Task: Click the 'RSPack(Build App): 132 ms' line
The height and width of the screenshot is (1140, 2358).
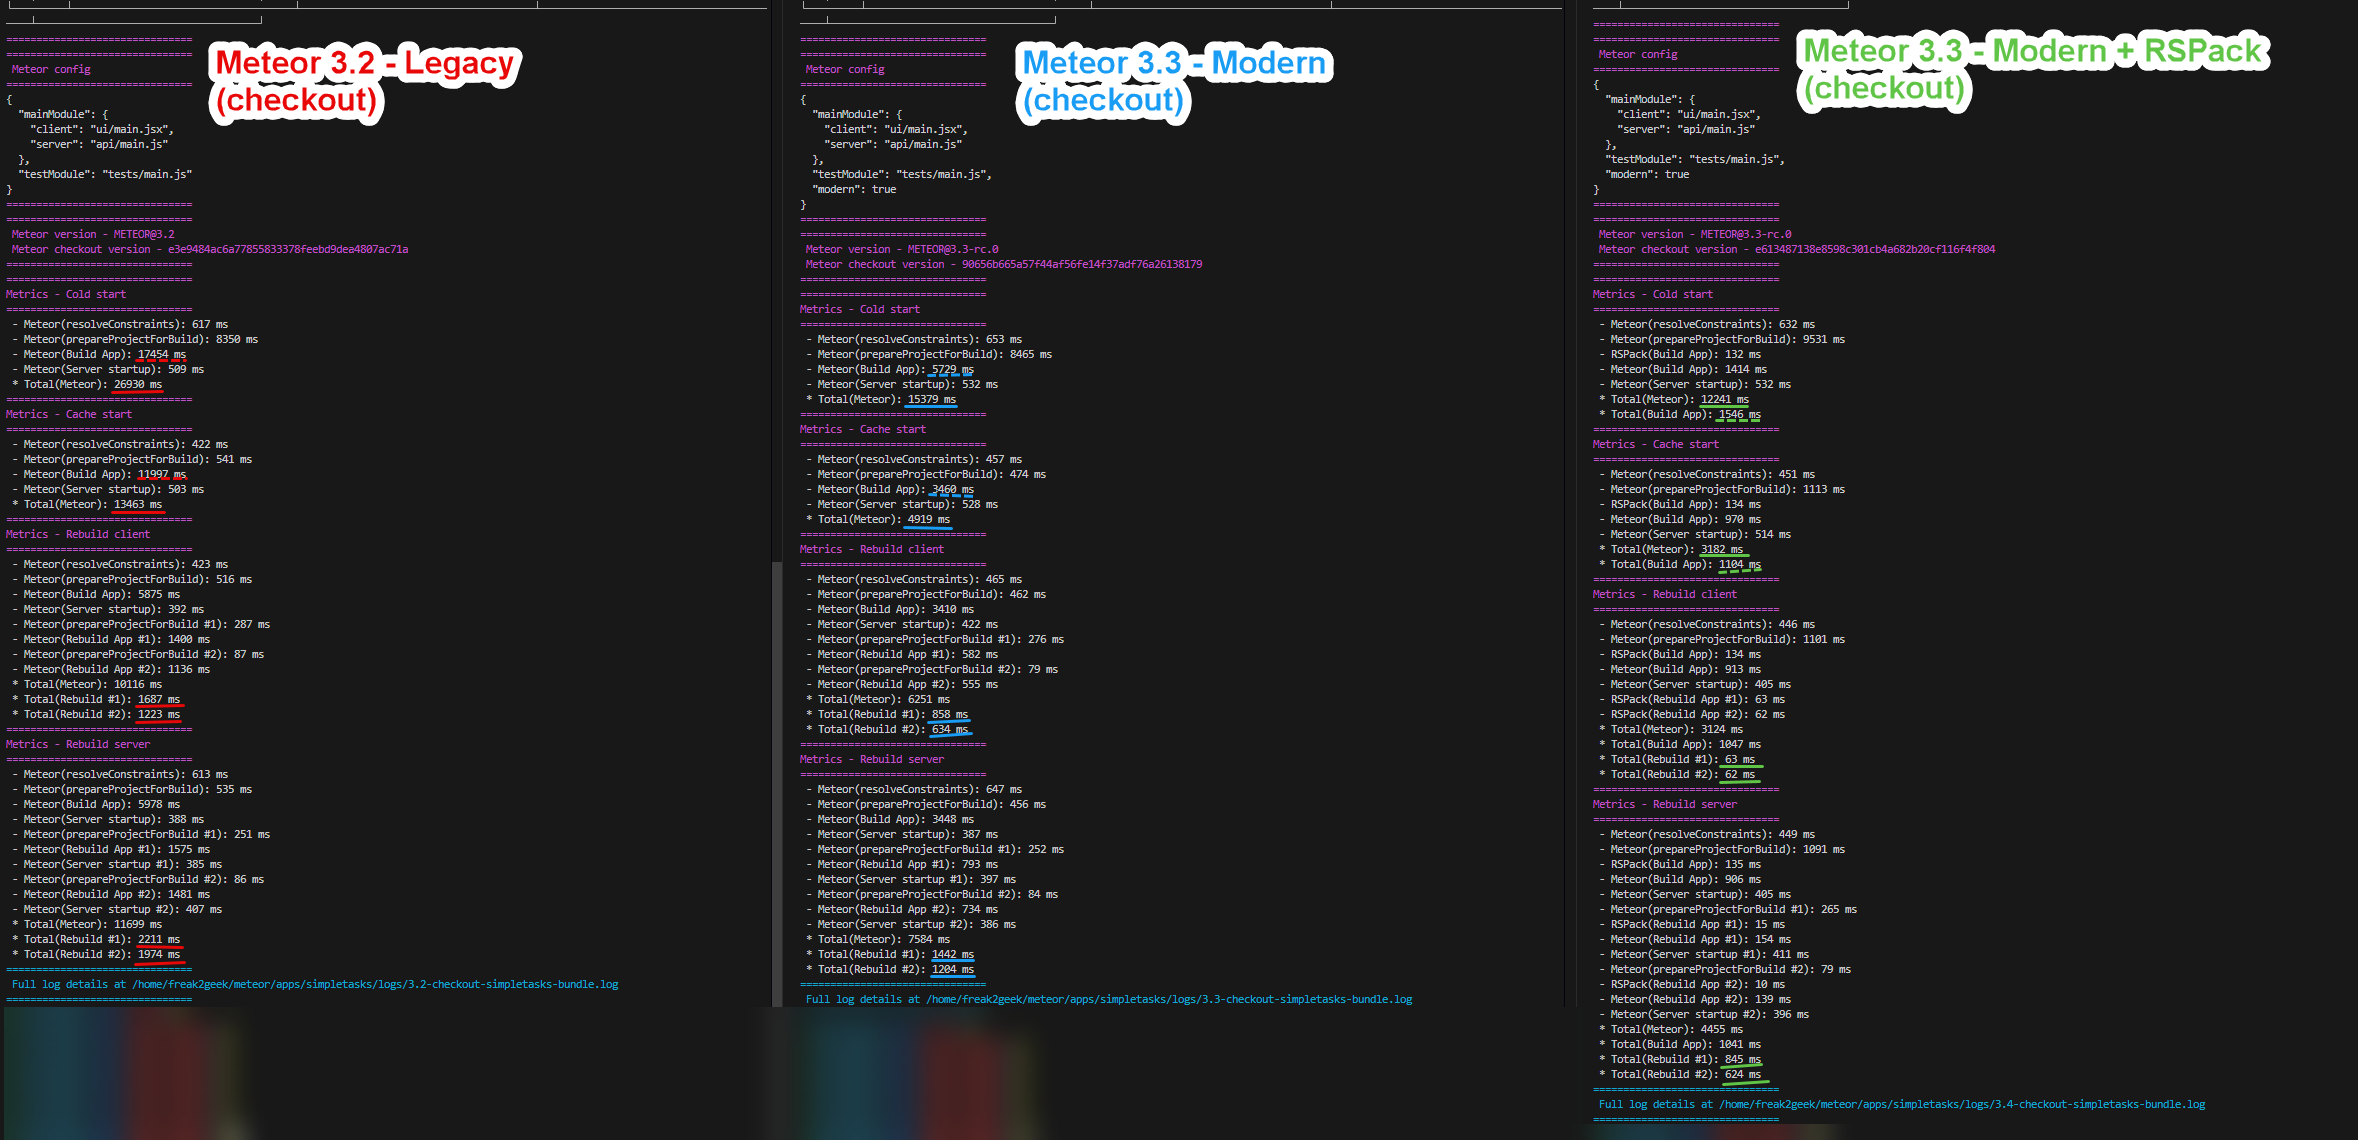Action: 1680,354
